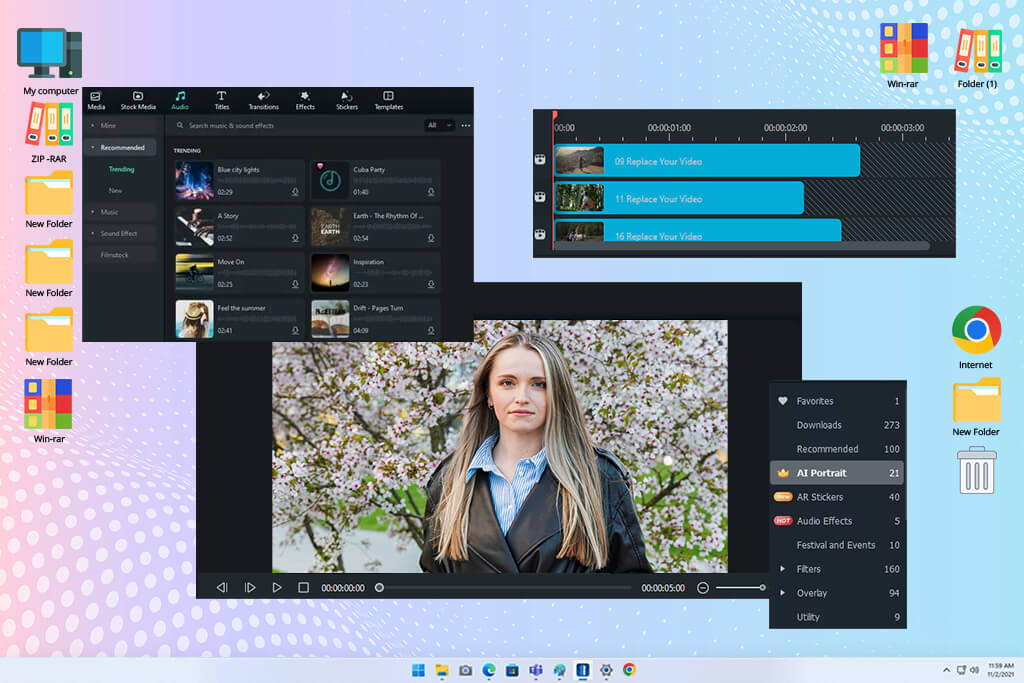The image size is (1024, 683).
Task: Select the Blue city lights thumbnail
Action: coord(195,180)
